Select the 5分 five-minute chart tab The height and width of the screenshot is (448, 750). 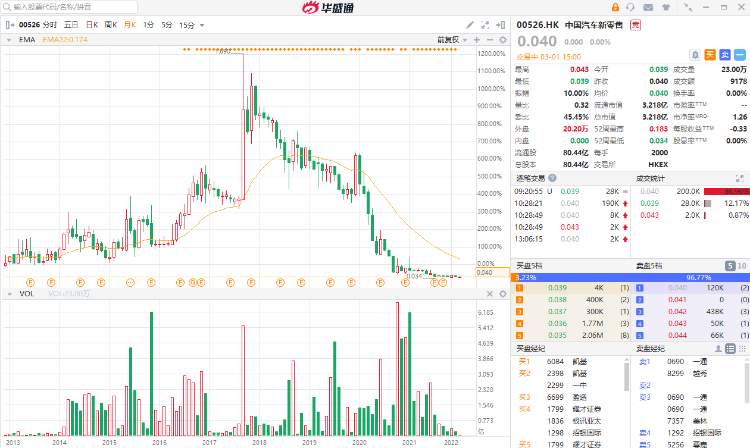166,25
